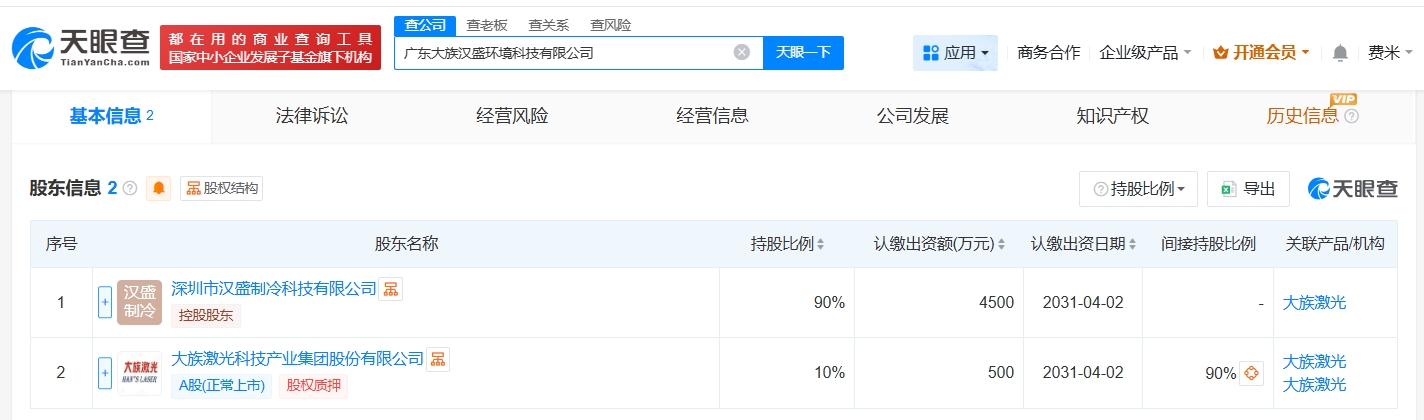The image size is (1424, 420).
Task: Open equity structure icon beside 深圳市汉盛制冷科技有限公司
Action: 391,289
